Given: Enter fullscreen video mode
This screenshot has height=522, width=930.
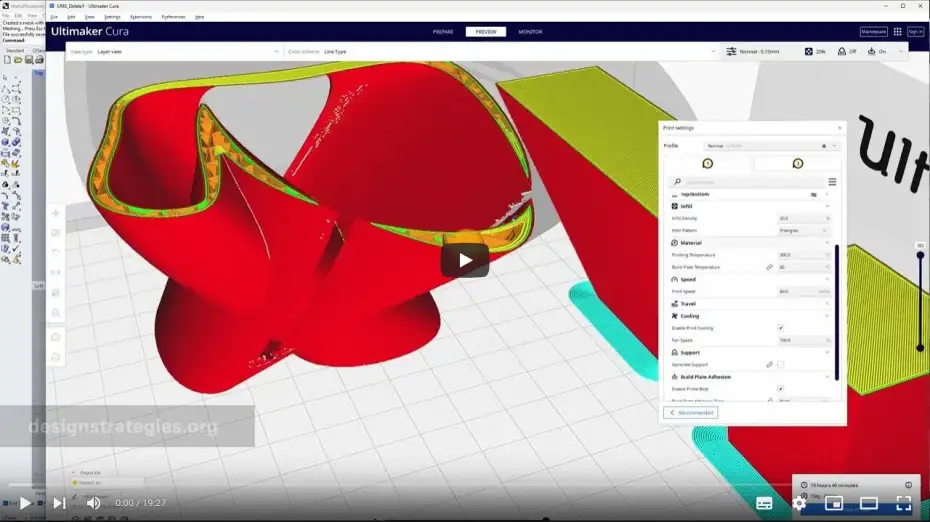Looking at the screenshot, I should click(903, 504).
